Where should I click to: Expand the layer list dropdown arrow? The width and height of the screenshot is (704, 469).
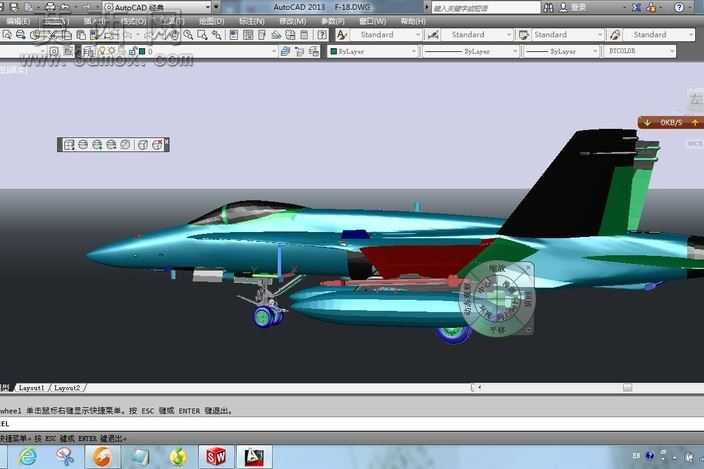(273, 52)
